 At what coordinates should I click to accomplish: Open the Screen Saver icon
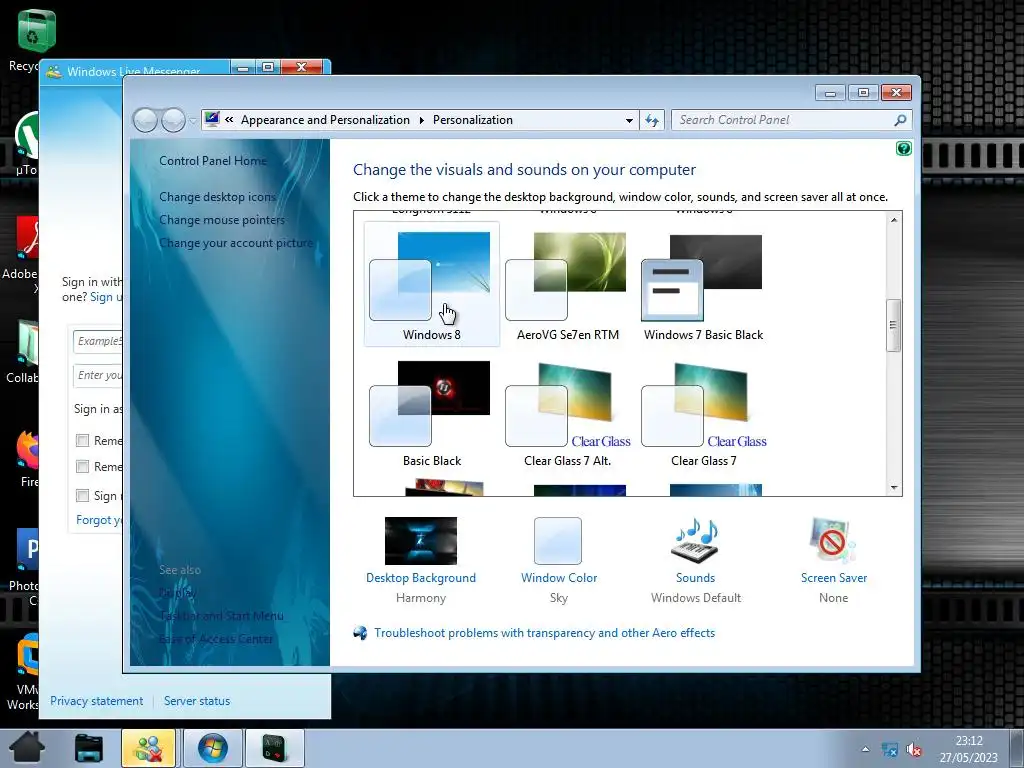click(x=833, y=541)
